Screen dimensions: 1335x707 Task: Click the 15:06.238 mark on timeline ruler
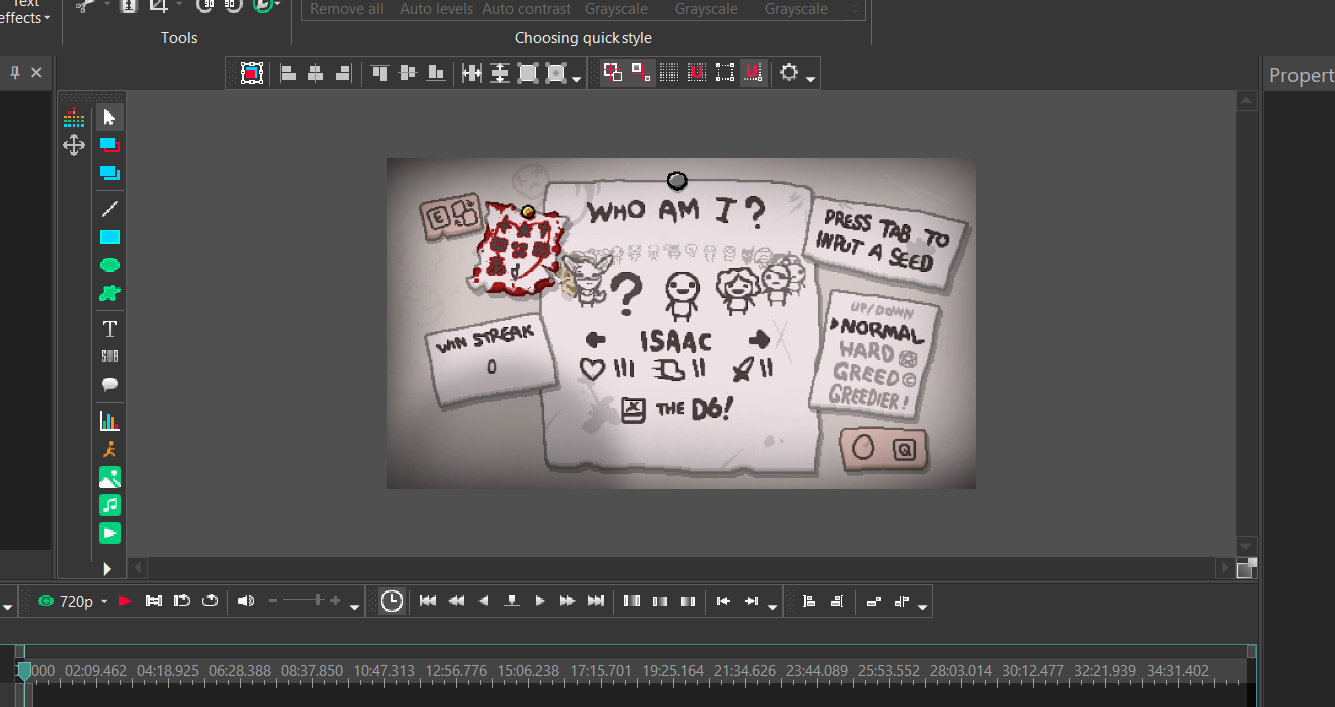pyautogui.click(x=526, y=671)
